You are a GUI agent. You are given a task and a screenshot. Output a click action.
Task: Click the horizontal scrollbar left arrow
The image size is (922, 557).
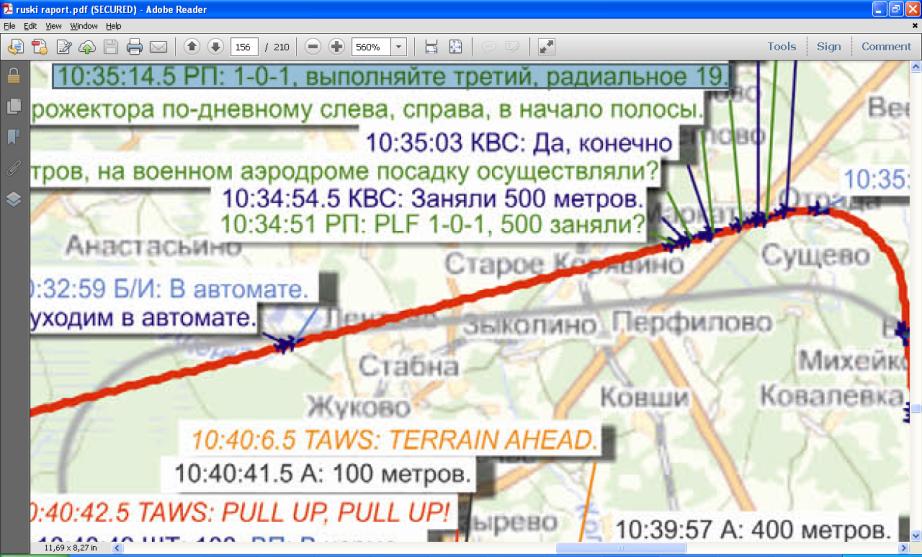pyautogui.click(x=117, y=548)
